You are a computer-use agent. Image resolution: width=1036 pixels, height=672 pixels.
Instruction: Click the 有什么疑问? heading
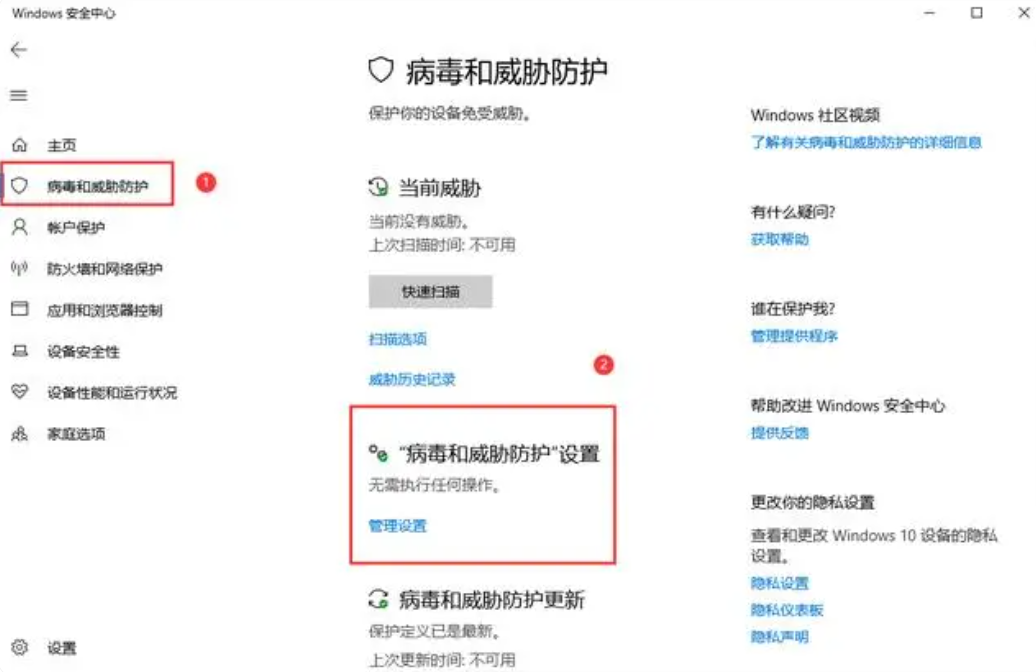[793, 212]
